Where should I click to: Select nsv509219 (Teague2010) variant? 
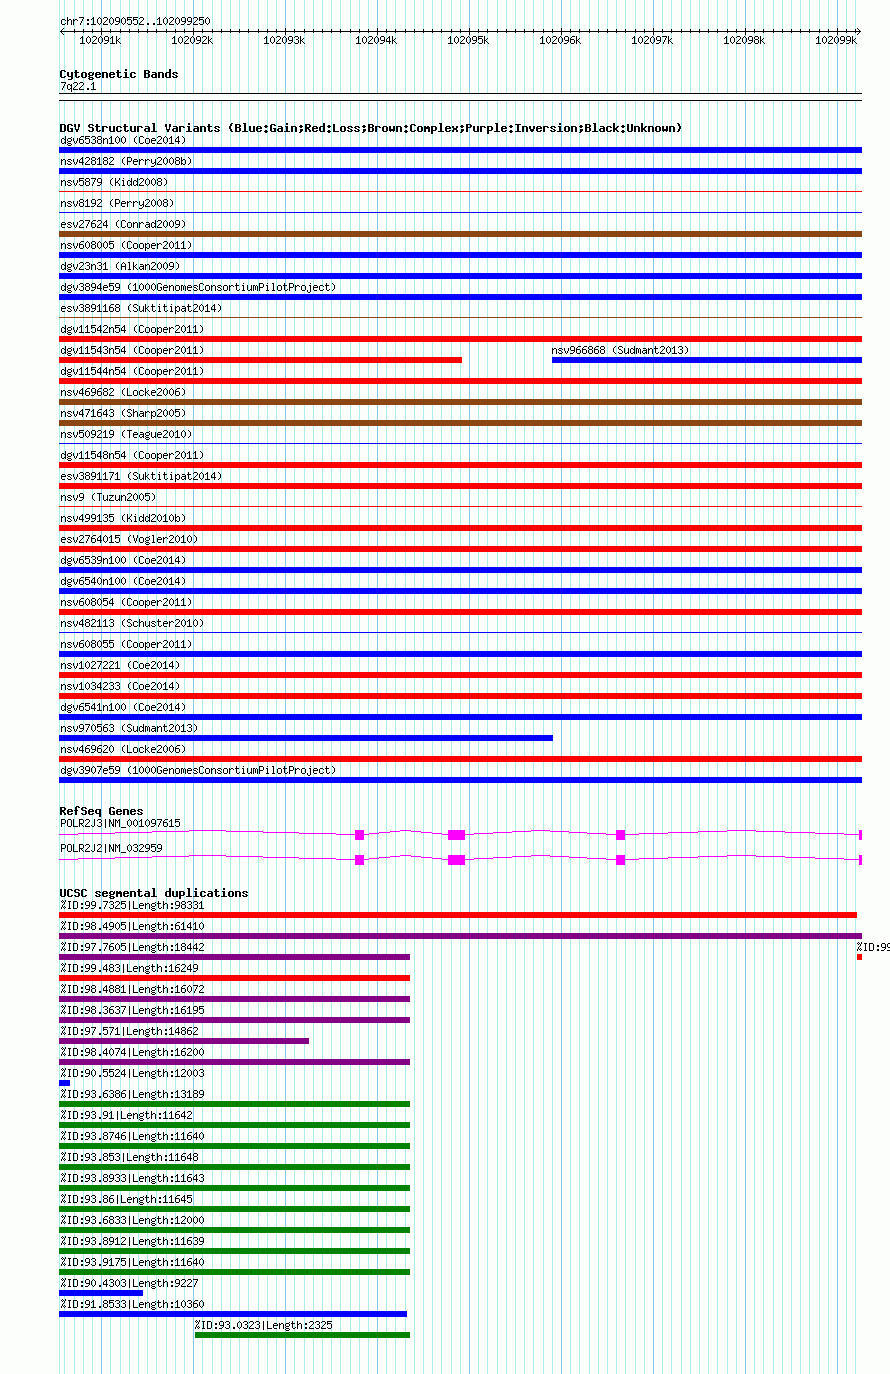[126, 434]
